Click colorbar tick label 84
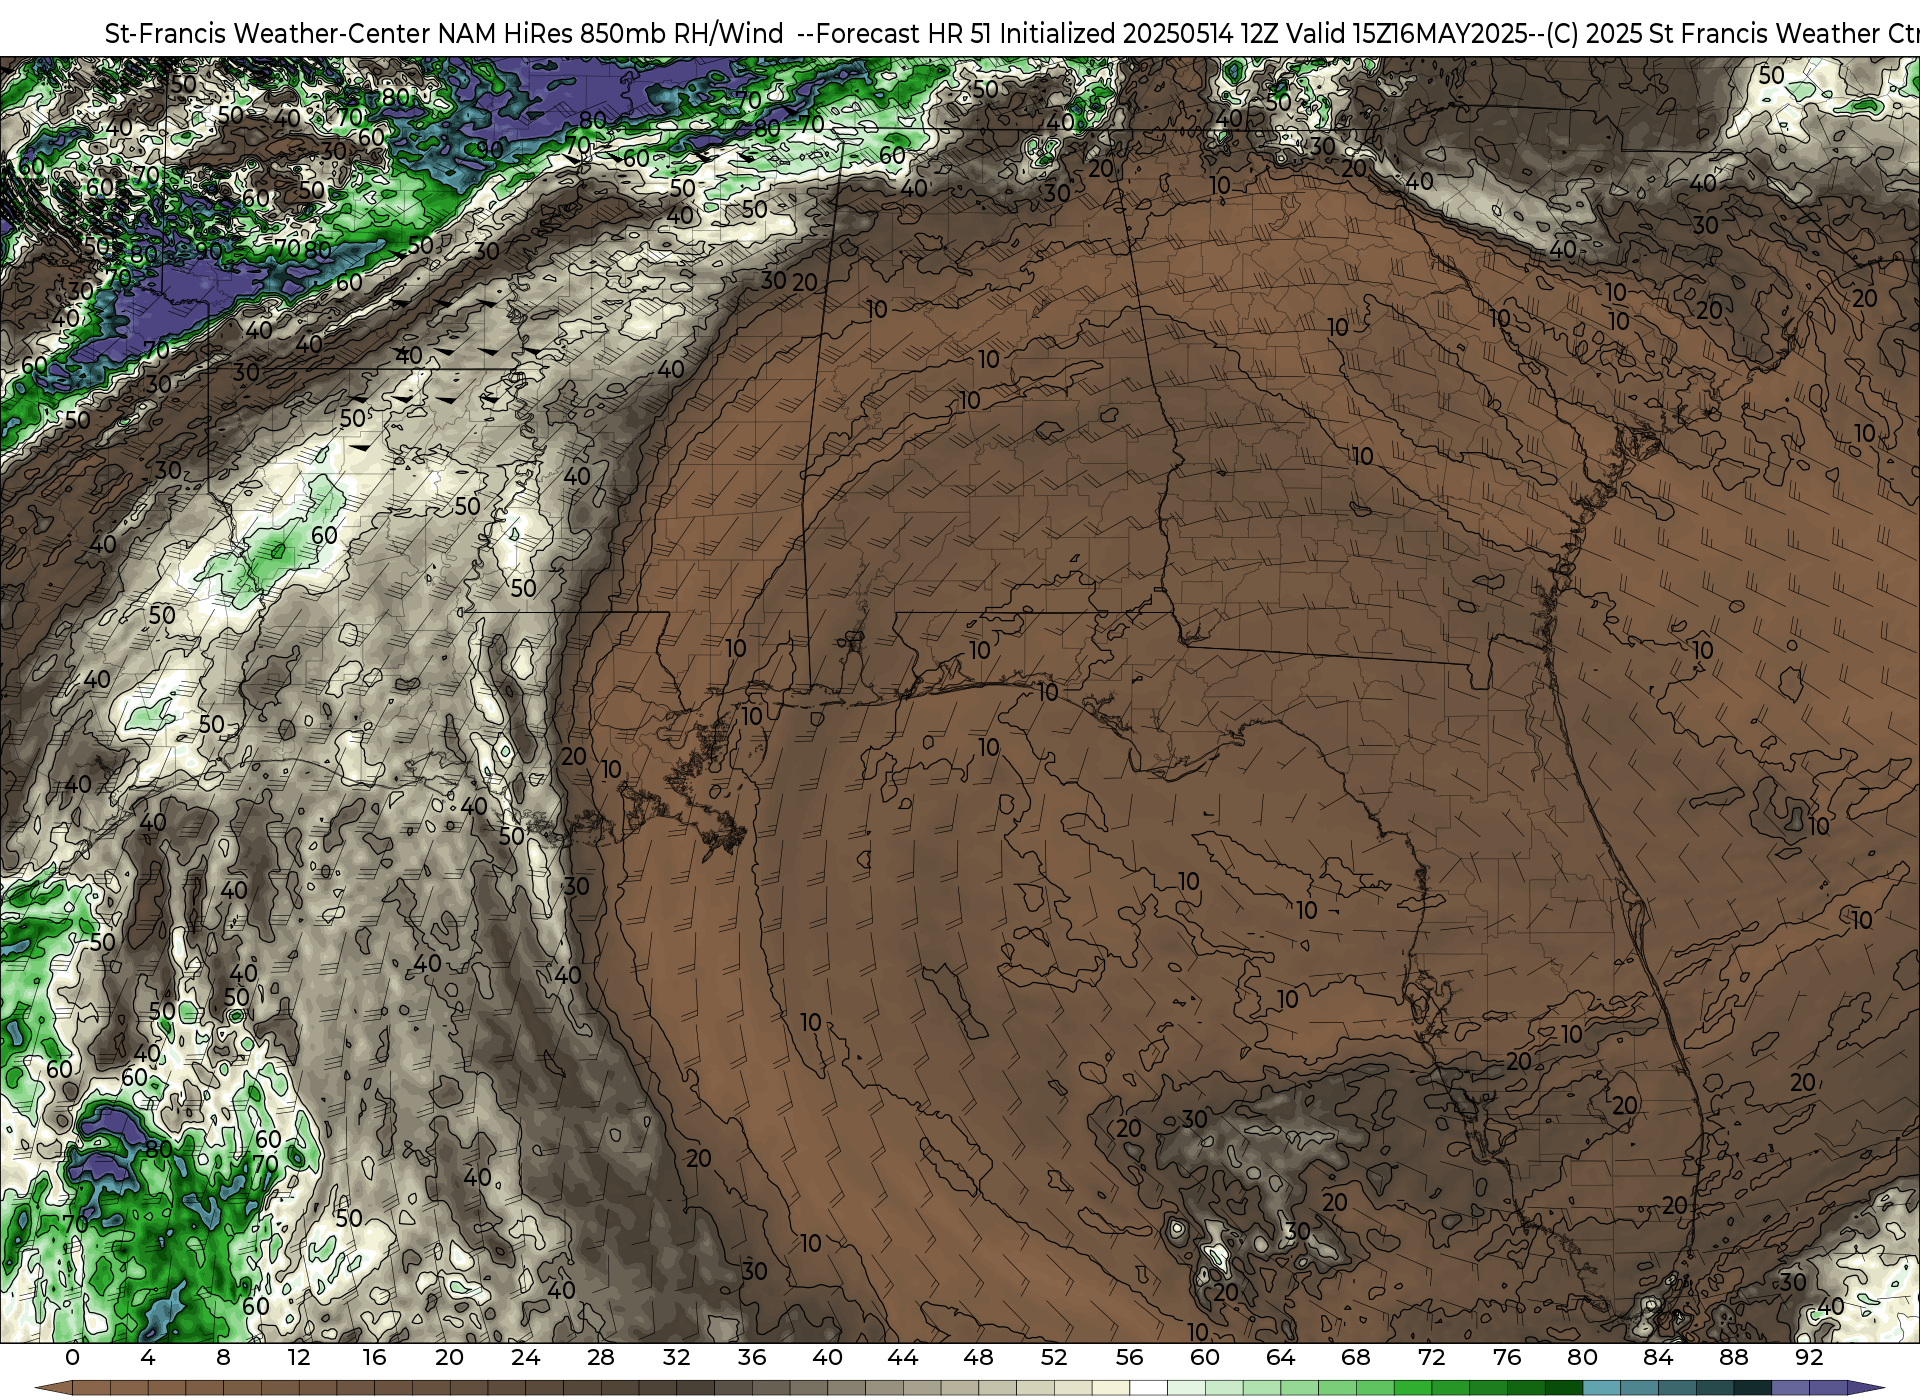 [1658, 1357]
